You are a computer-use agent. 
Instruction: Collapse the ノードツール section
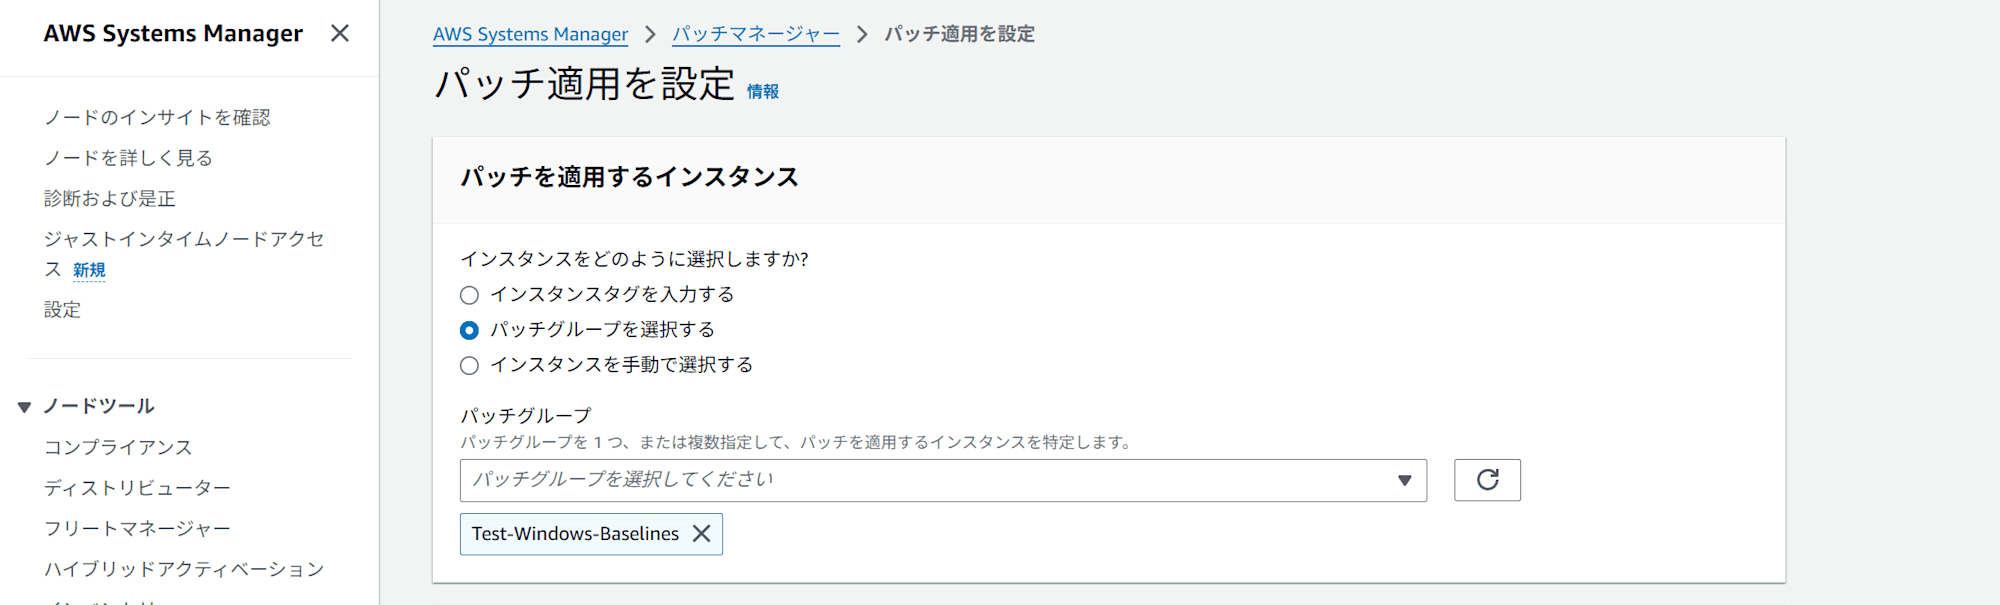click(x=24, y=407)
